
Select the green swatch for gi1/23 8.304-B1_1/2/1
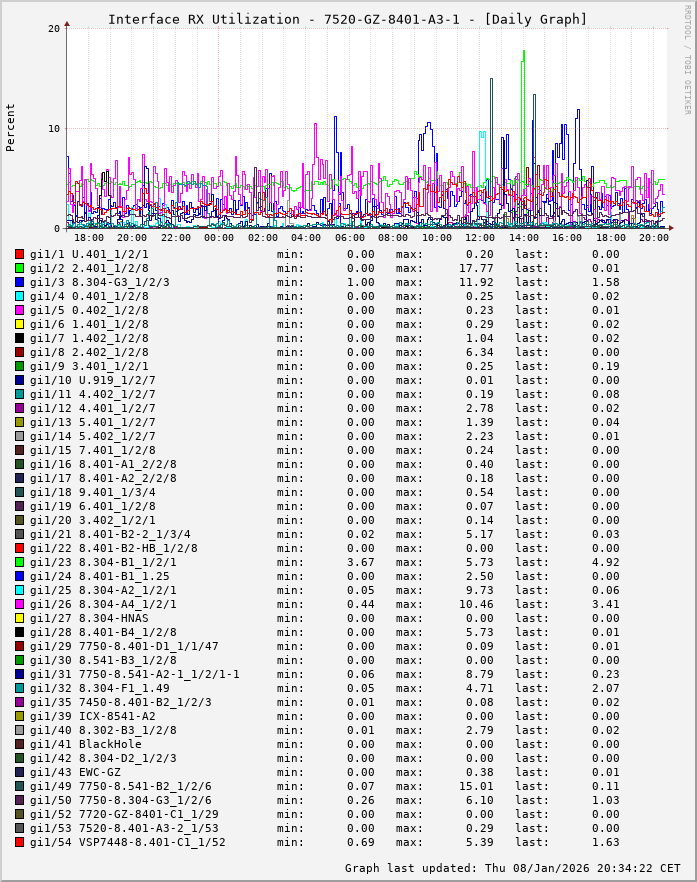coord(19,562)
